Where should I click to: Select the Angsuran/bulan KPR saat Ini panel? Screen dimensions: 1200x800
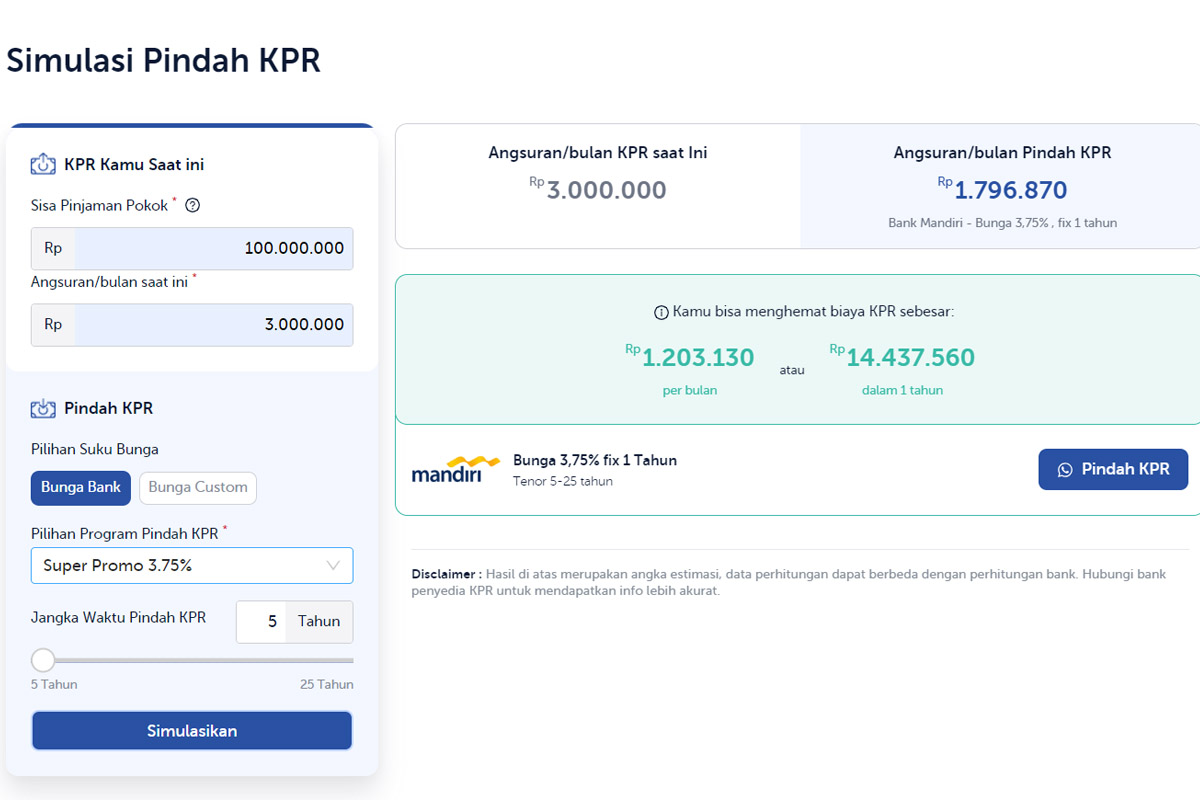pos(598,187)
